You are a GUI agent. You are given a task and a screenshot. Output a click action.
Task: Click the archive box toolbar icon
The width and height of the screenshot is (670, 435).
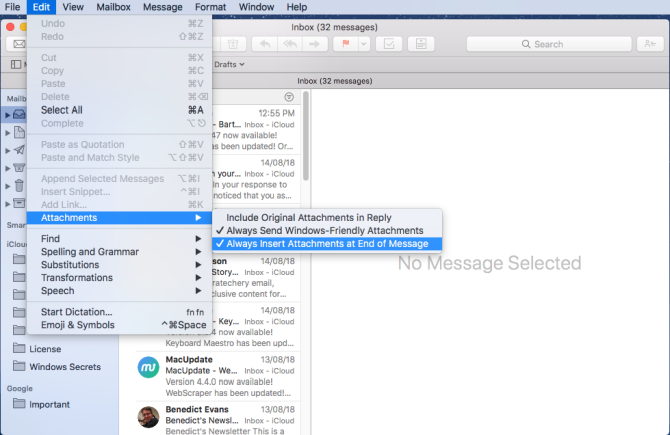(x=421, y=44)
